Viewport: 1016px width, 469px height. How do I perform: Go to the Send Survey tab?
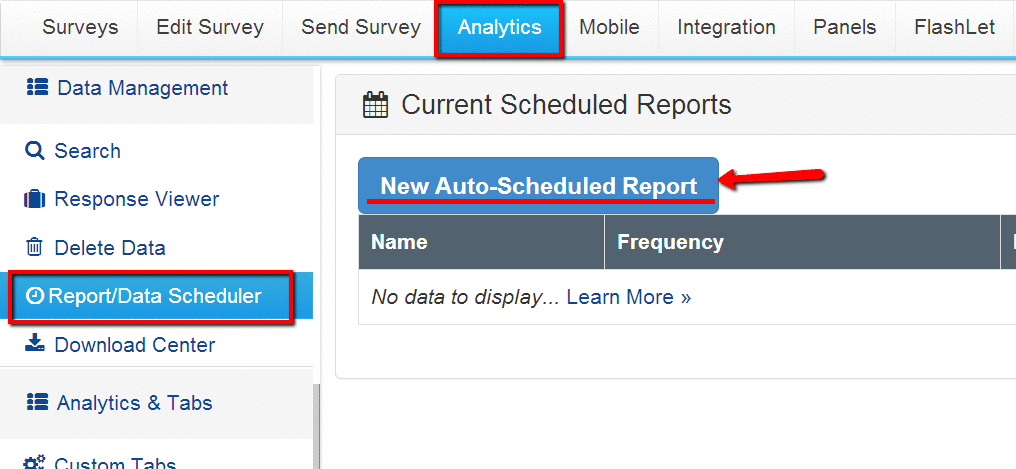[360, 28]
